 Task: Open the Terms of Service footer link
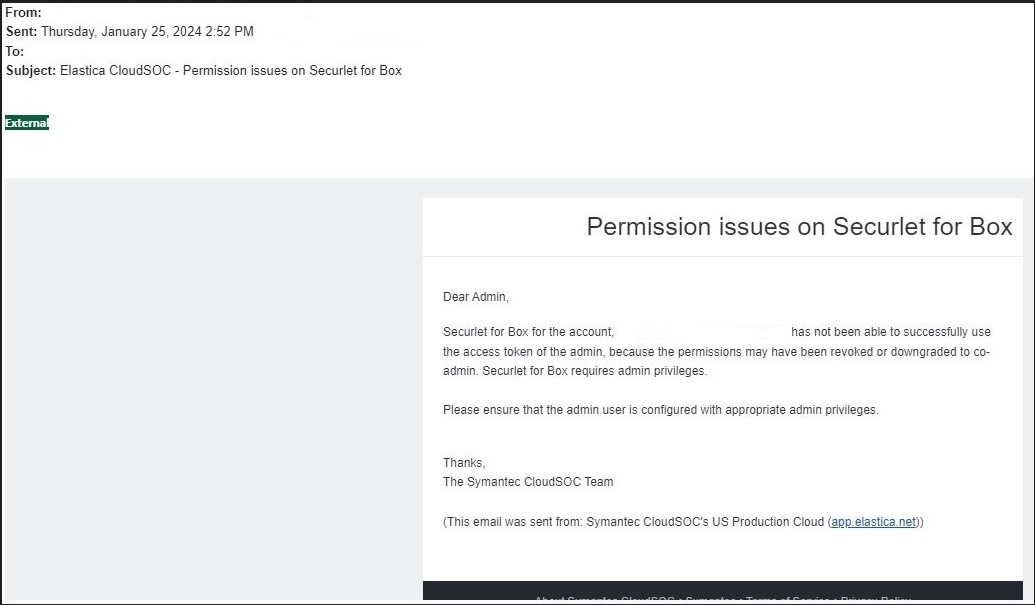[x=788, y=600]
